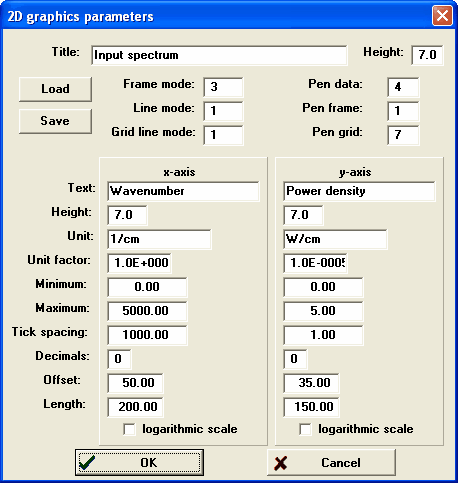Click y-axis Maximum field 5.00
458x483 pixels.
click(x=323, y=311)
